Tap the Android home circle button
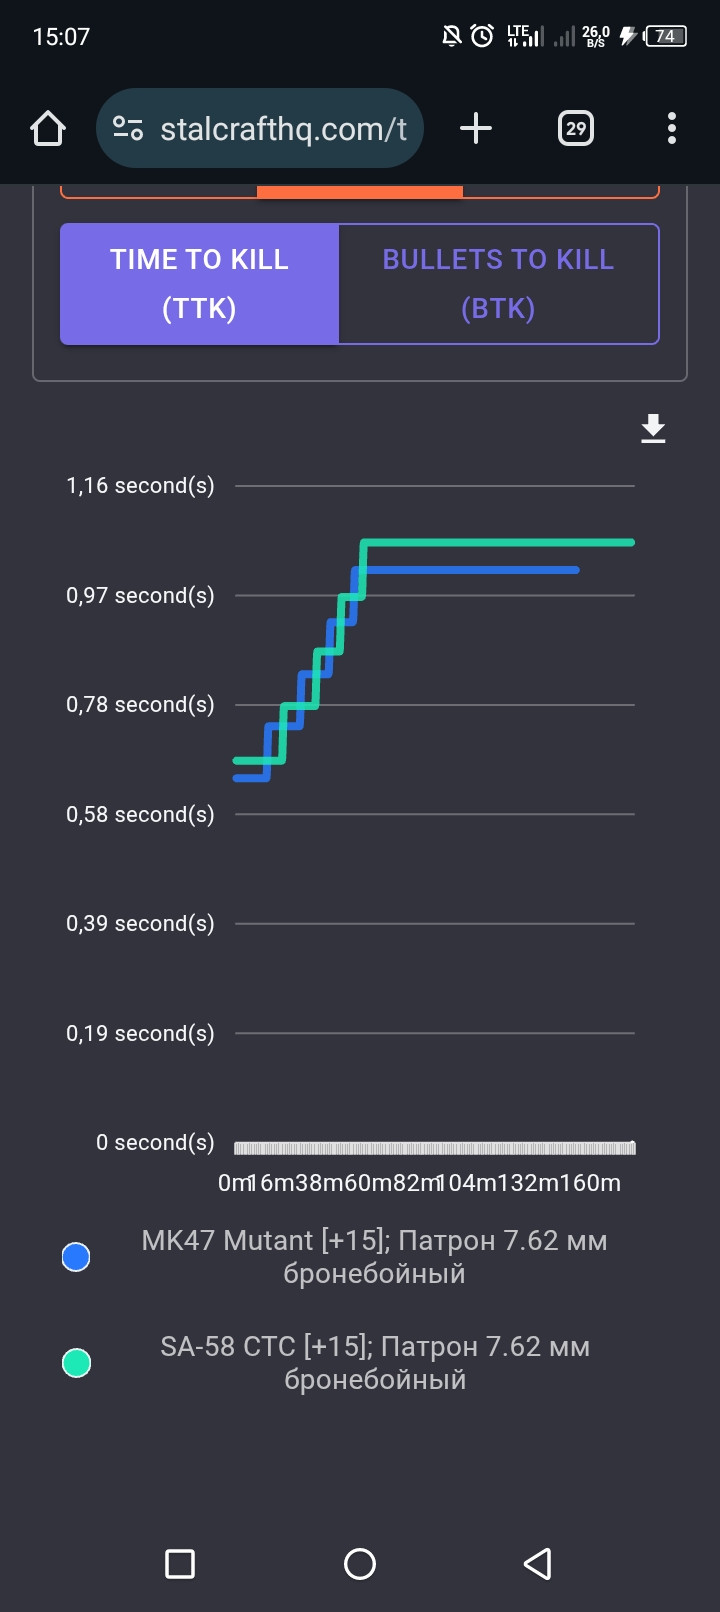Image resolution: width=720 pixels, height=1612 pixels. pos(360,1564)
